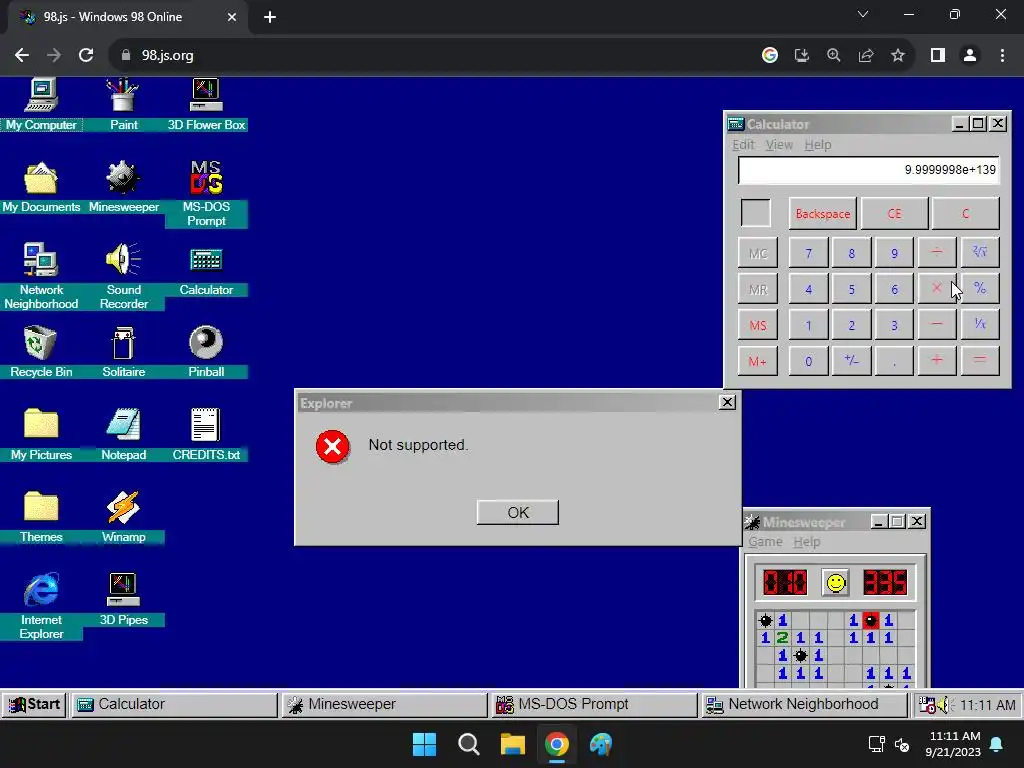Viewport: 1024px width, 768px height.
Task: Click the Calculator percent key
Action: click(980, 289)
